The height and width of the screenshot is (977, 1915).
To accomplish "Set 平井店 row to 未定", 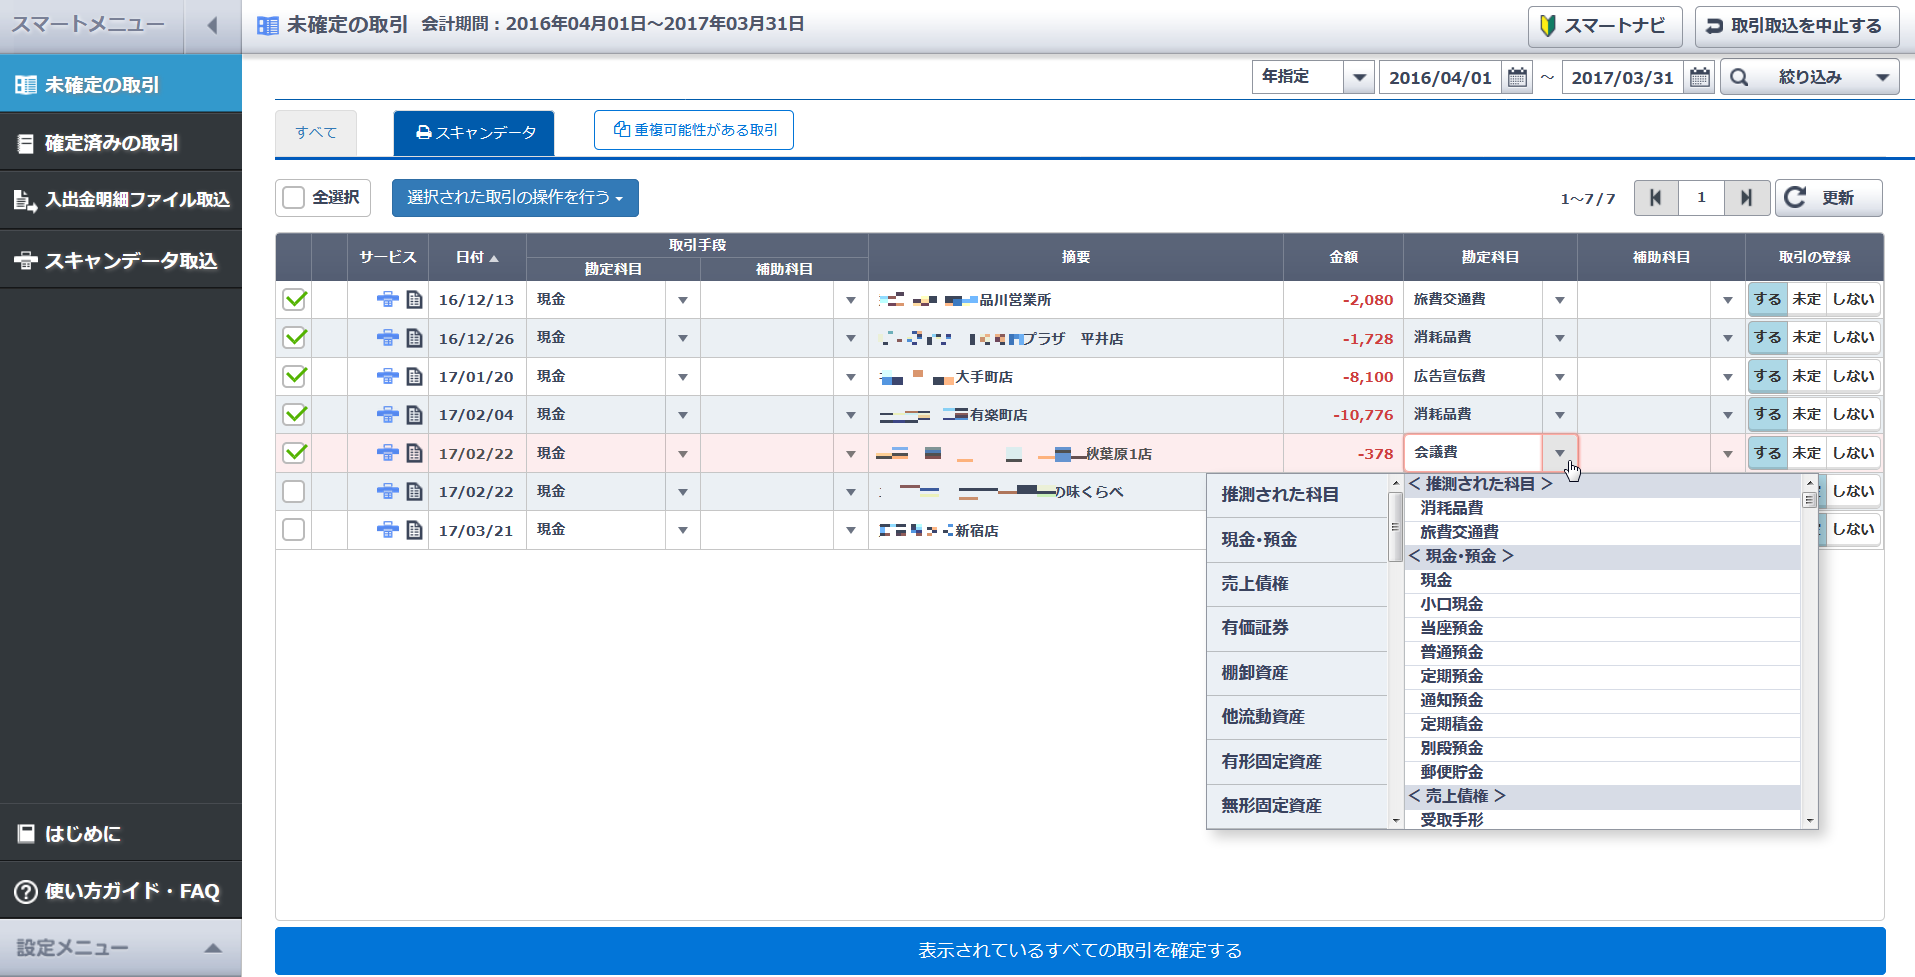I will 1806,338.
